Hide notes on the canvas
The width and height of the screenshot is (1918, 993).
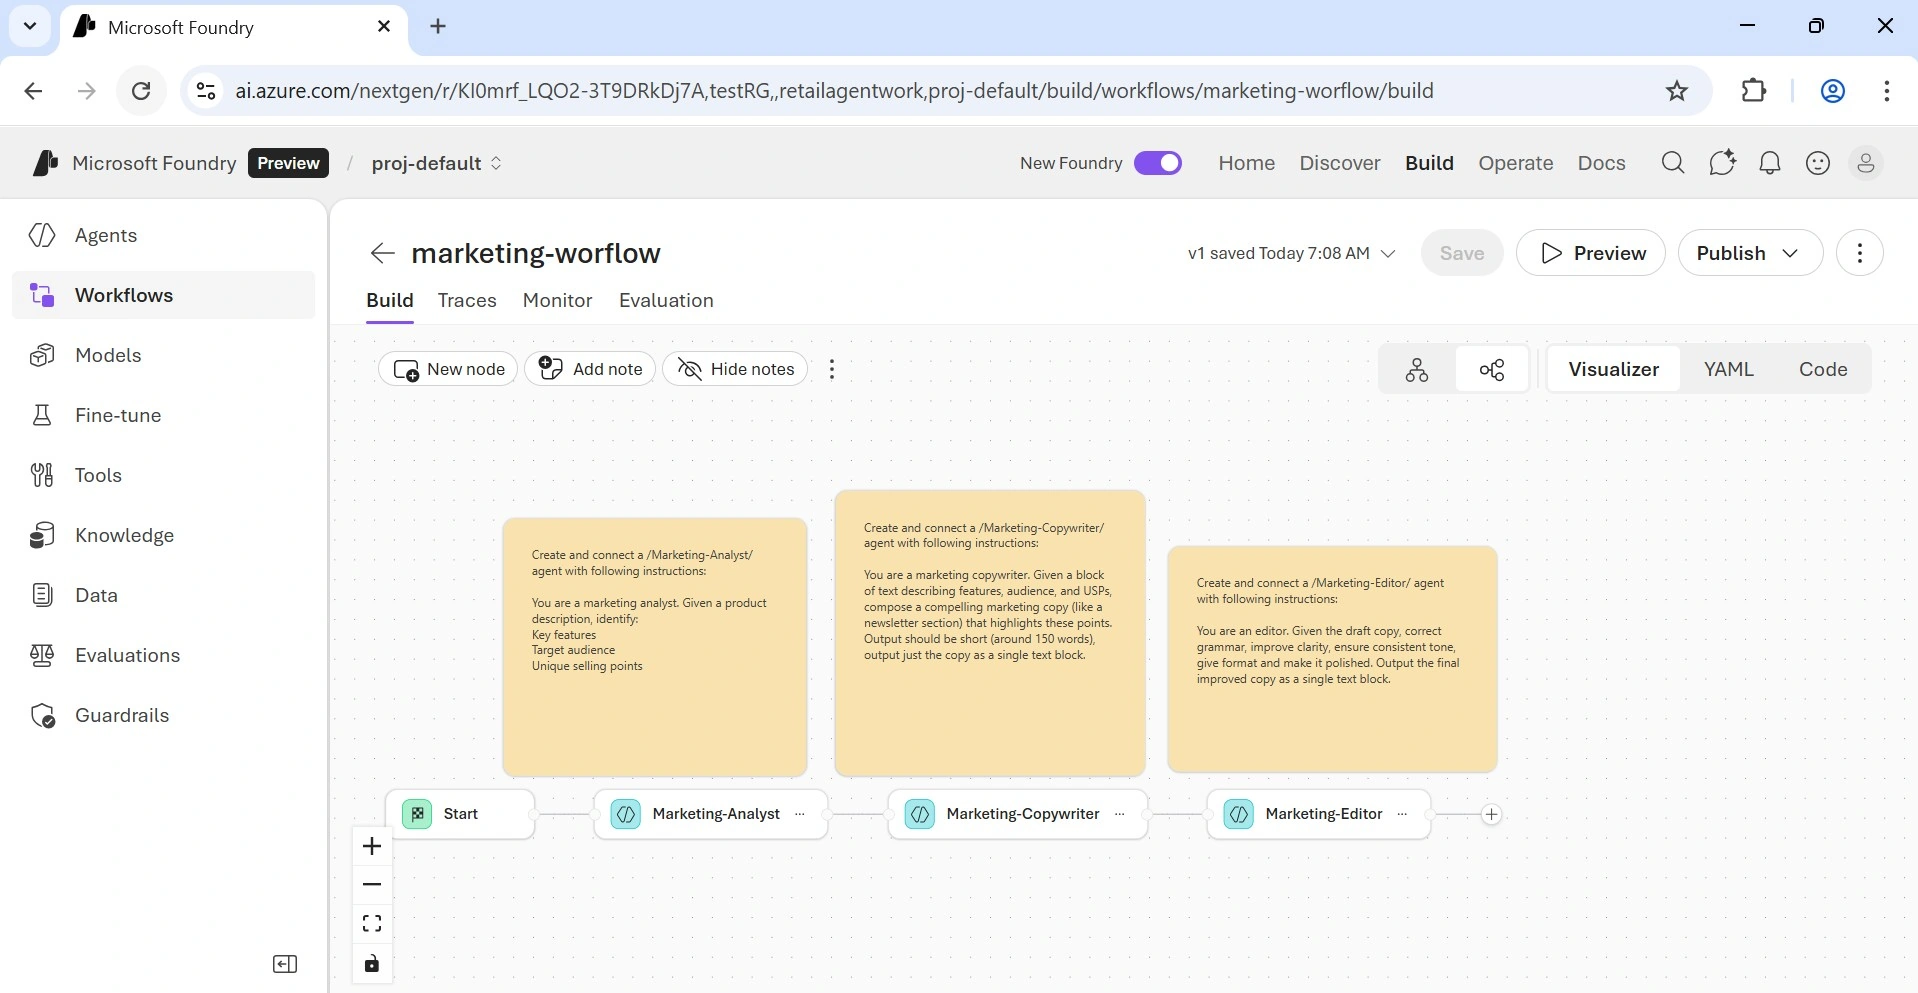(735, 369)
